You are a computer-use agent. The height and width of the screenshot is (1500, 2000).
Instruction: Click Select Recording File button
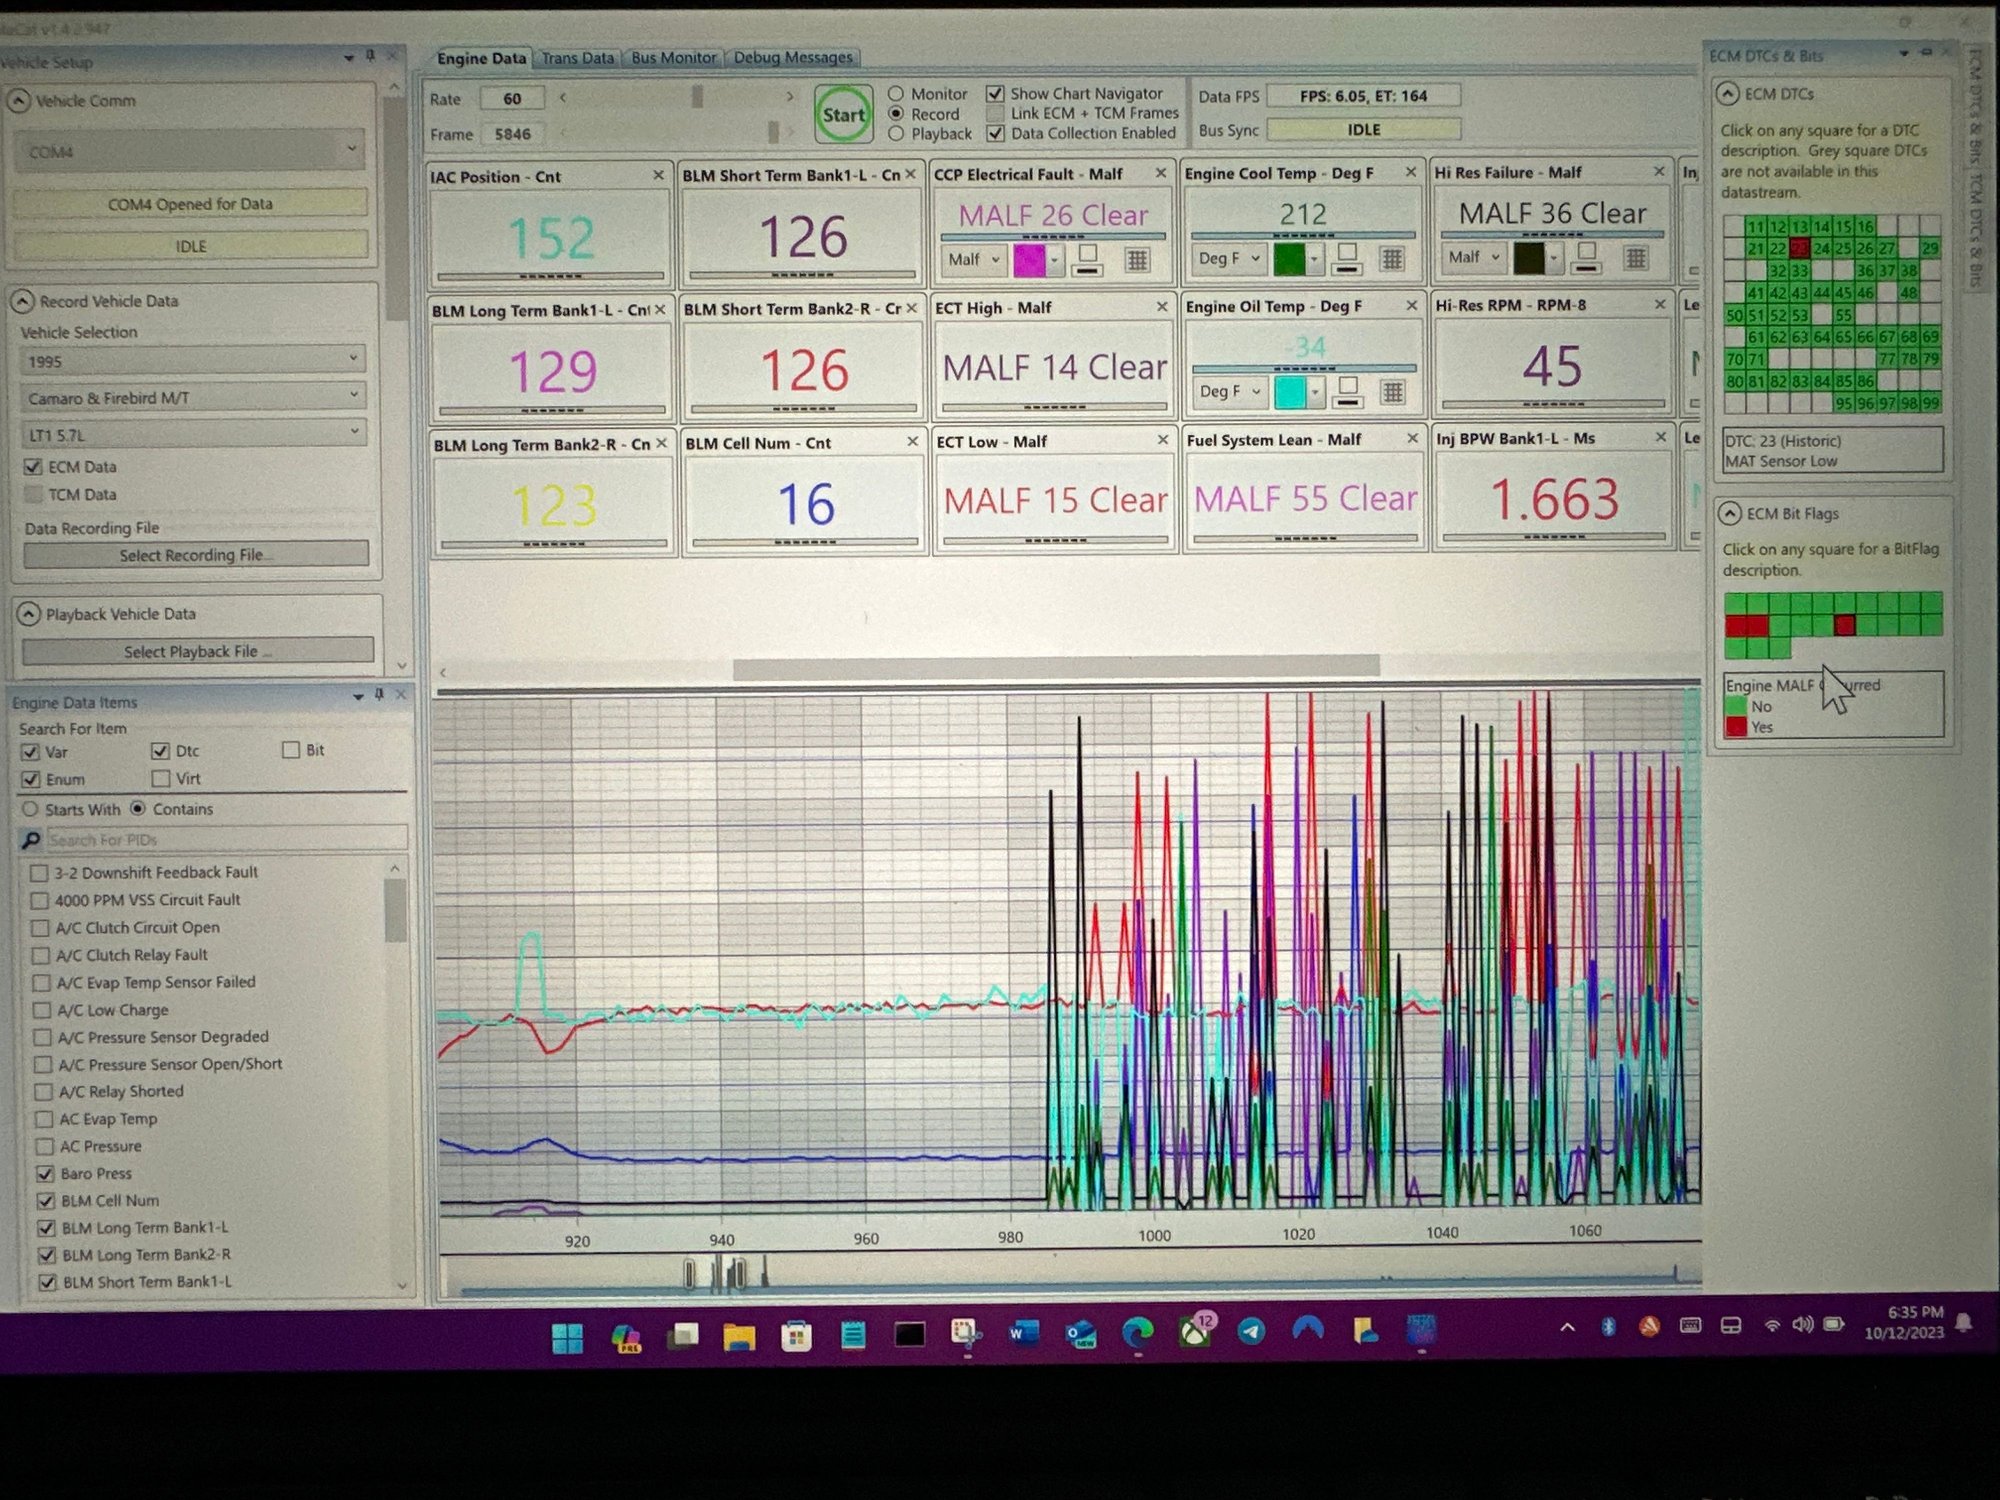pyautogui.click(x=195, y=555)
